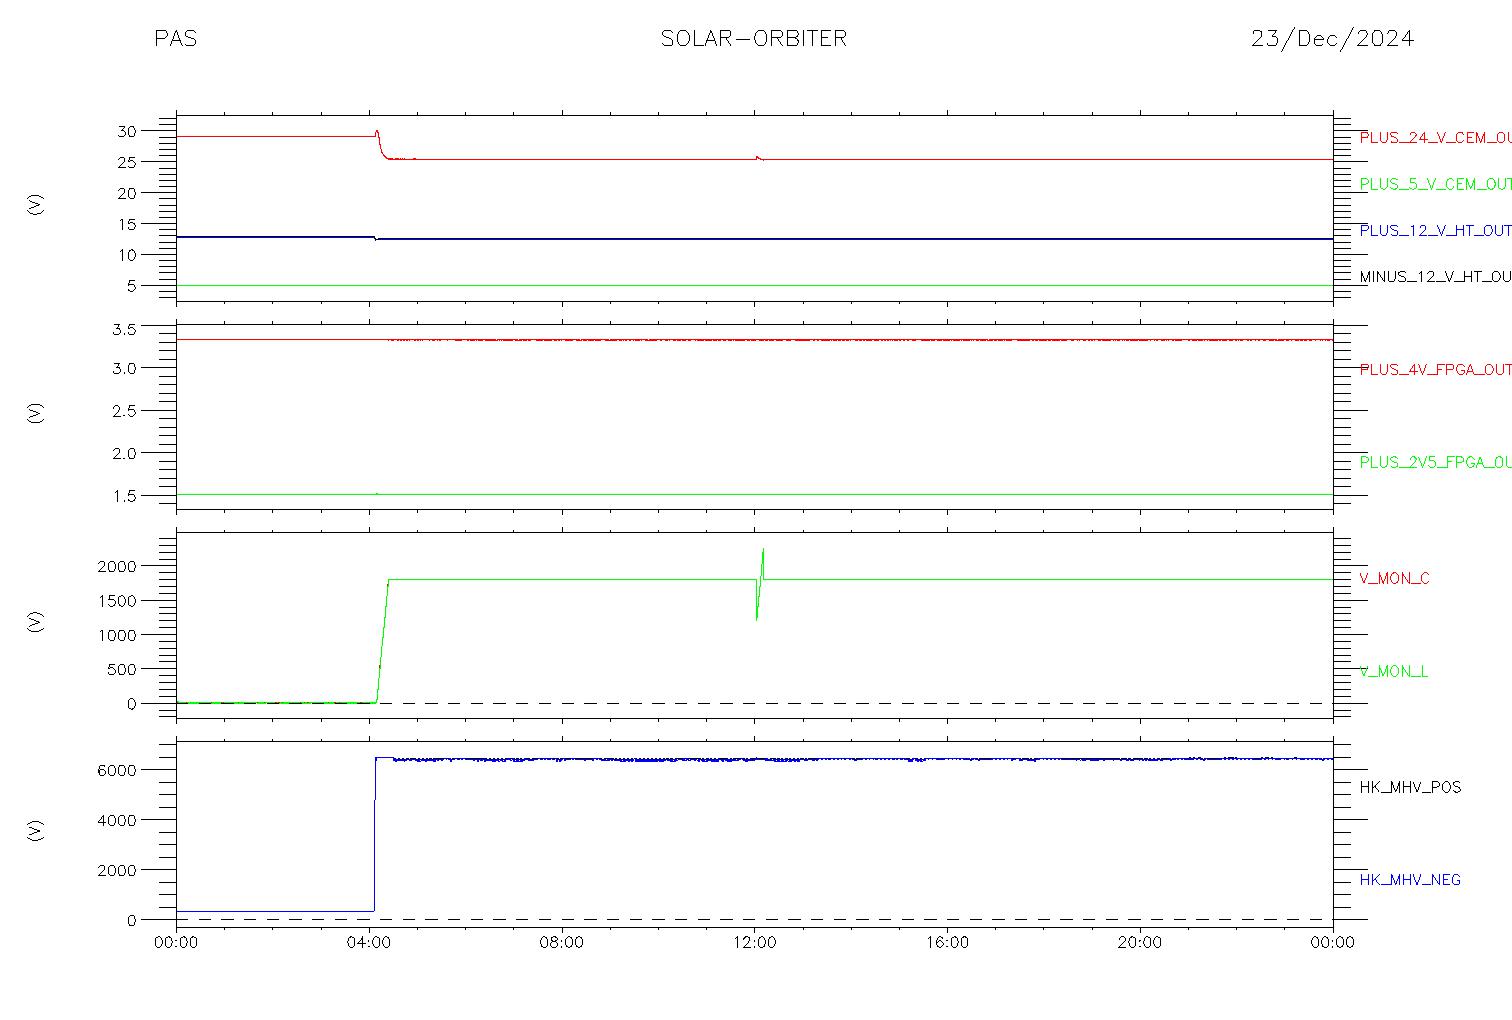The image size is (1512, 1020).
Task: Click the PAS instrument title
Action: point(175,39)
